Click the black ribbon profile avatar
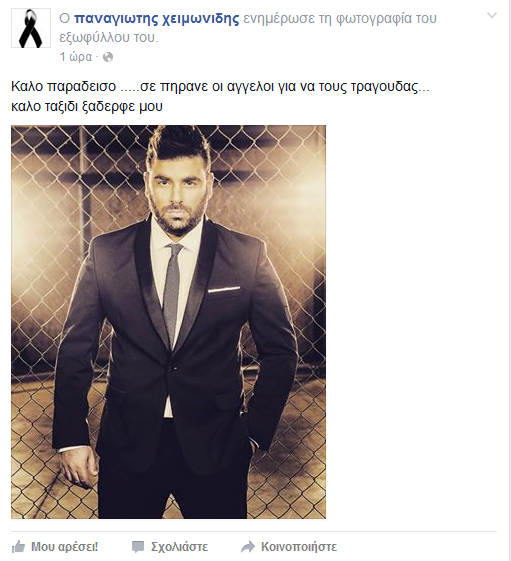This screenshot has width=511, height=561. click(31, 28)
